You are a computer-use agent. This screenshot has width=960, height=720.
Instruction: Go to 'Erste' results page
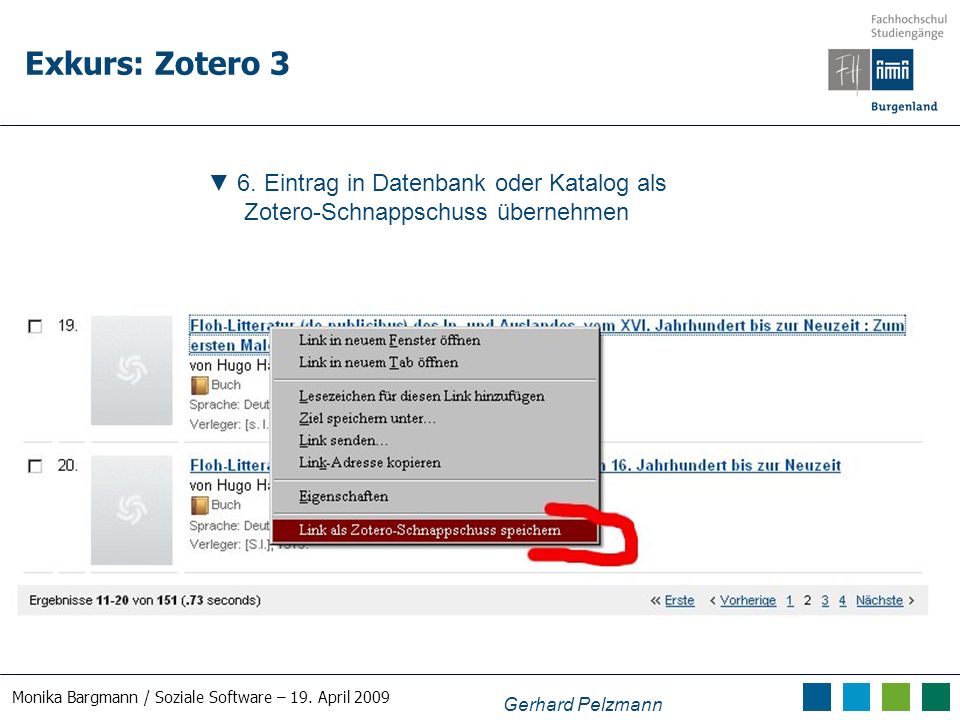coord(680,601)
